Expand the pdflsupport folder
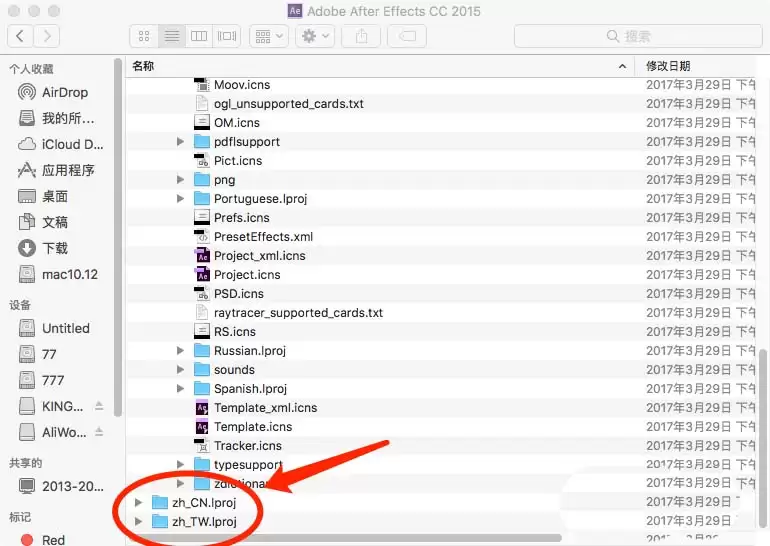The height and width of the screenshot is (546, 770). point(180,141)
